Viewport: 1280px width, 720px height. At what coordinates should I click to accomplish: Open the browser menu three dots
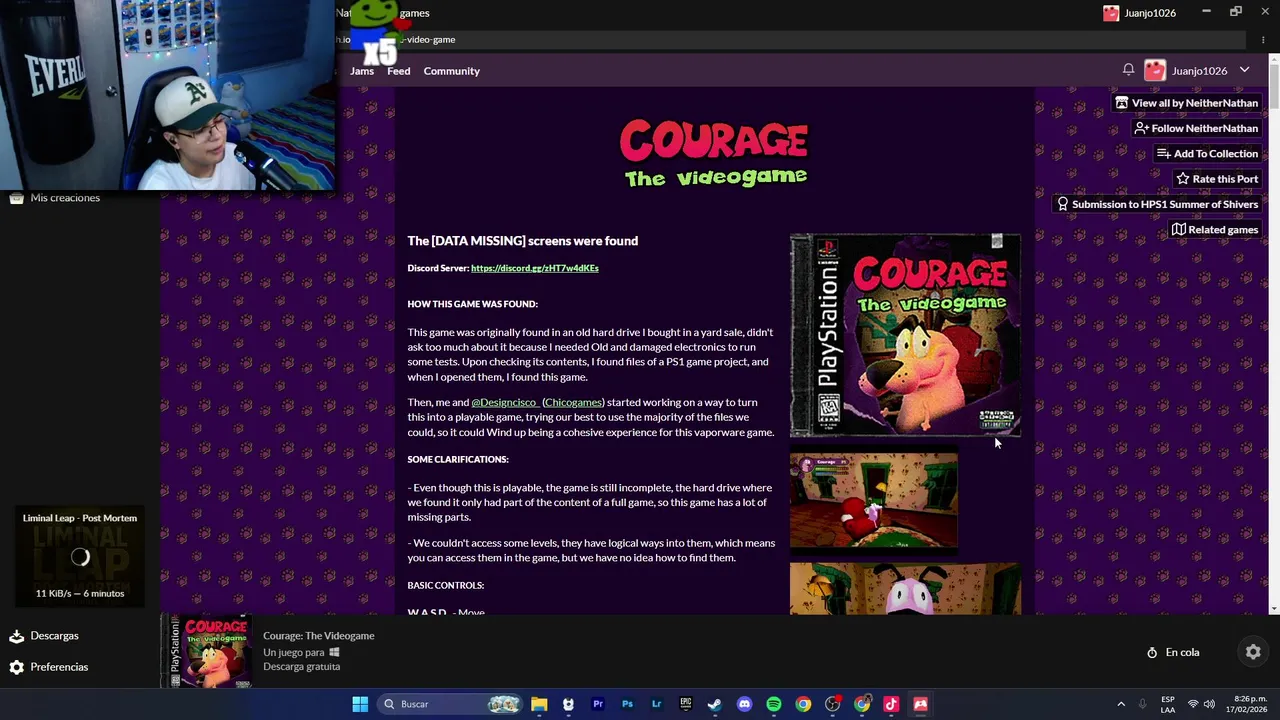[1263, 40]
